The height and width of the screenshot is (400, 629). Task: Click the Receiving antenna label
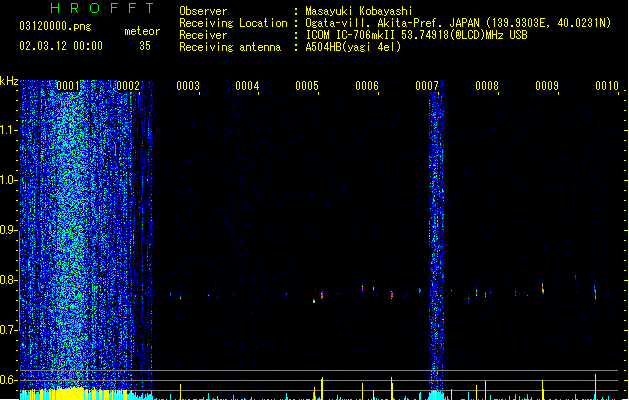pyautogui.click(x=230, y=47)
